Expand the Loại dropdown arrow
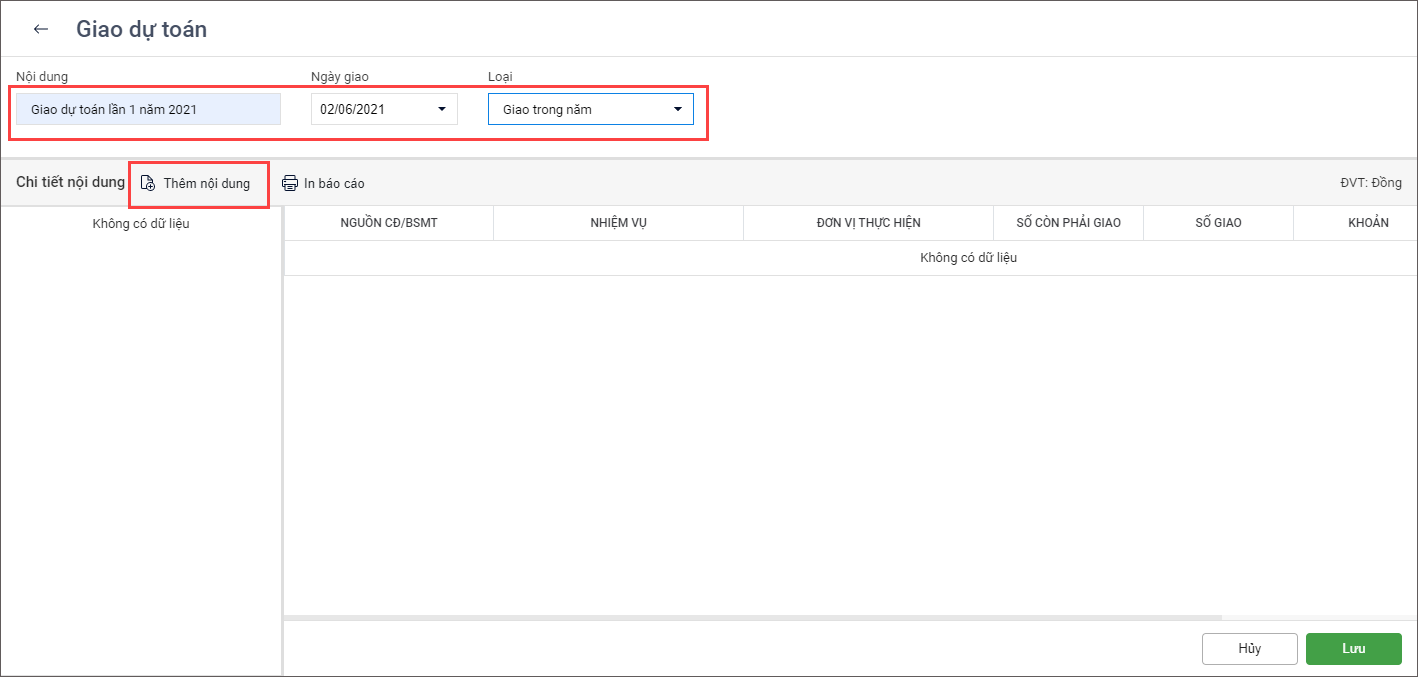1418x677 pixels. (x=677, y=109)
